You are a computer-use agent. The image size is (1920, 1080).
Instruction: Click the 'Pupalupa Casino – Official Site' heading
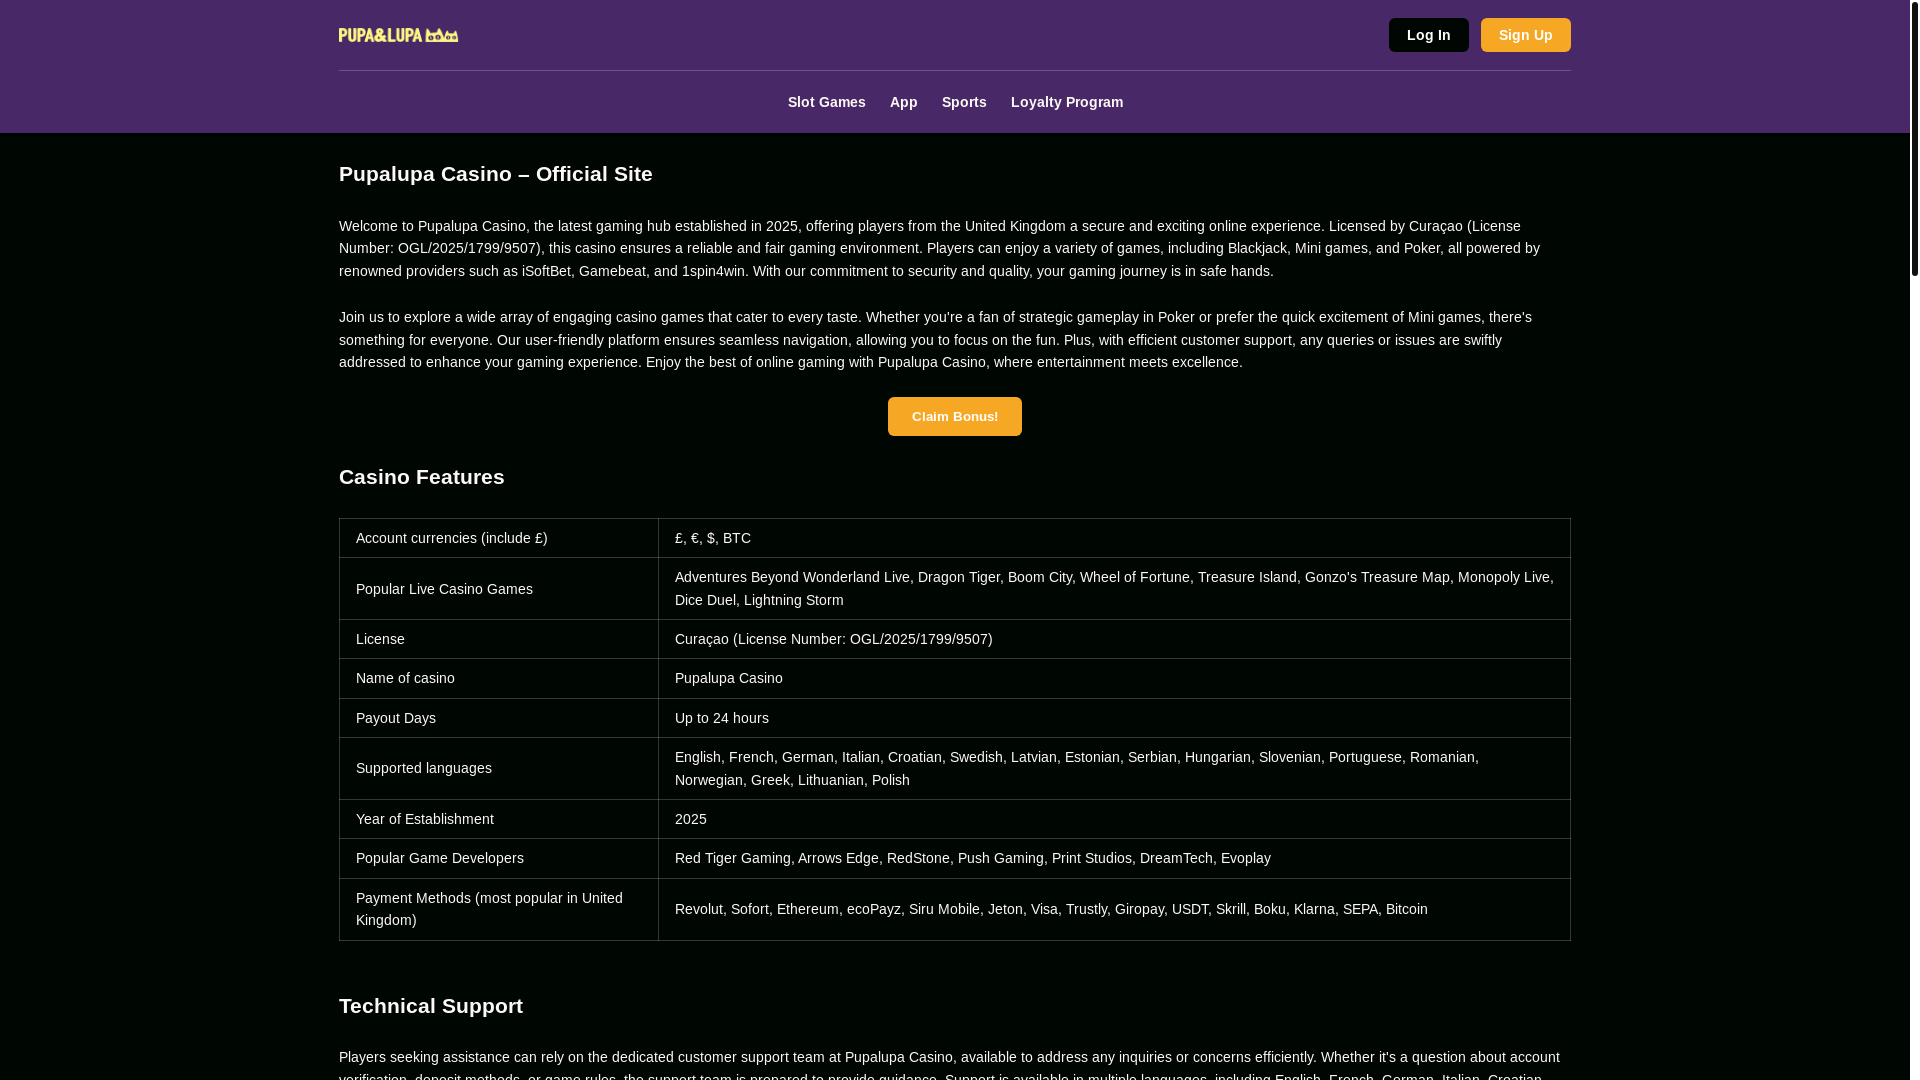click(495, 174)
